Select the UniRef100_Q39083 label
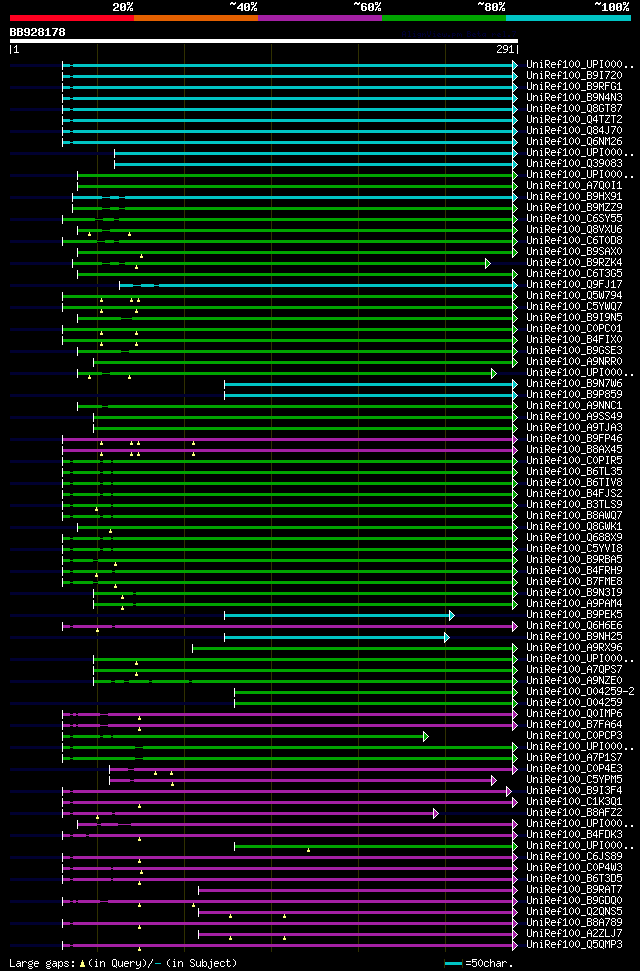 click(574, 163)
